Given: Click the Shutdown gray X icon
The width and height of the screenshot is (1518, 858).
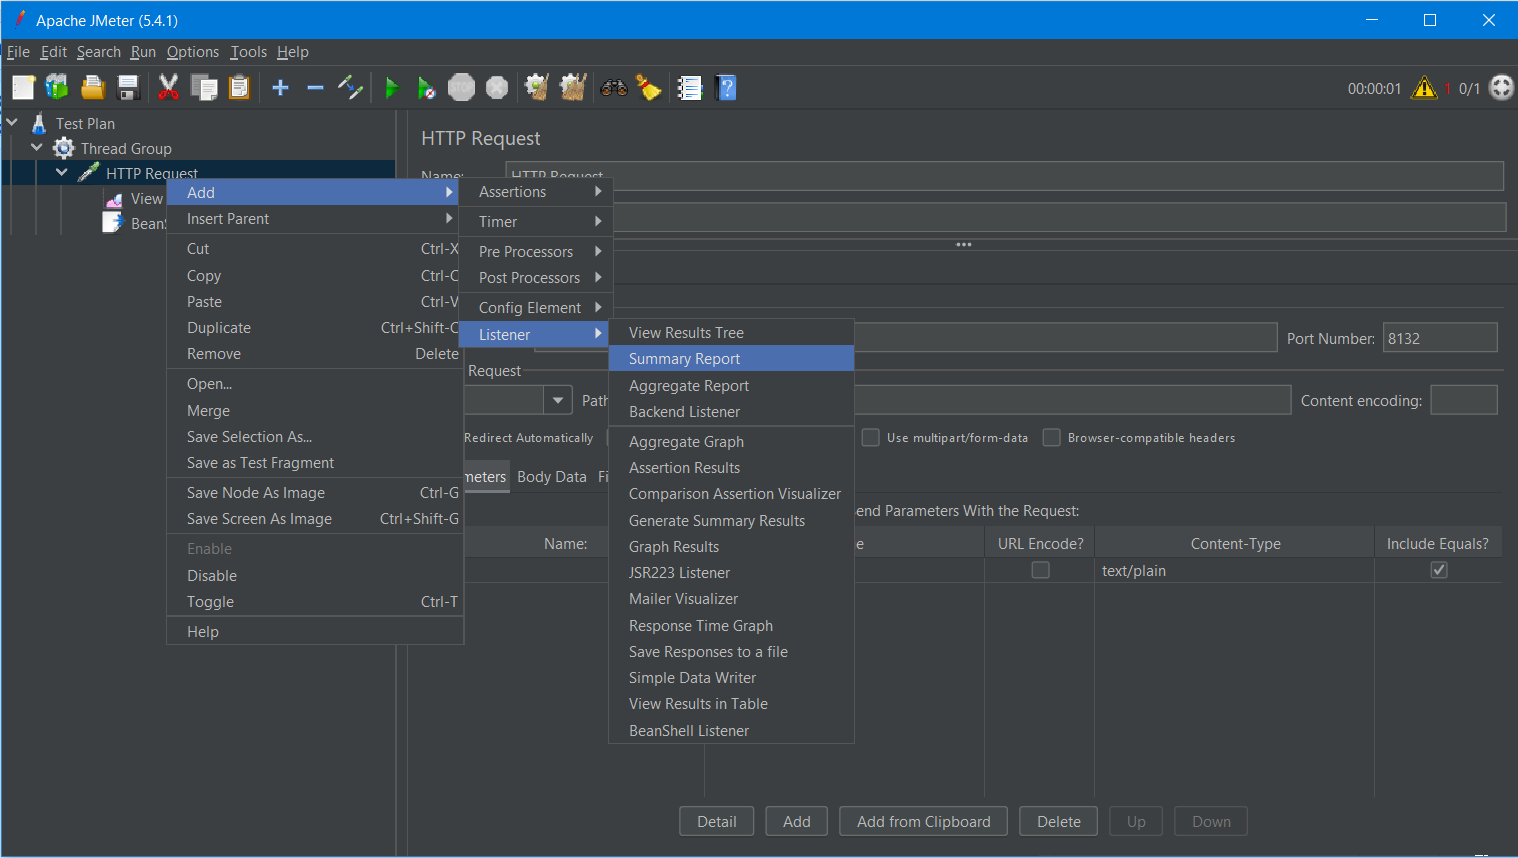Looking at the screenshot, I should tap(497, 88).
